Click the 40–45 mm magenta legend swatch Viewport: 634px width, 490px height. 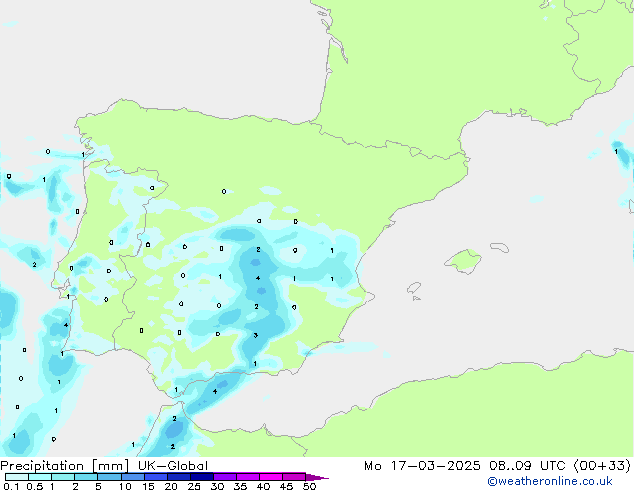coord(271,477)
